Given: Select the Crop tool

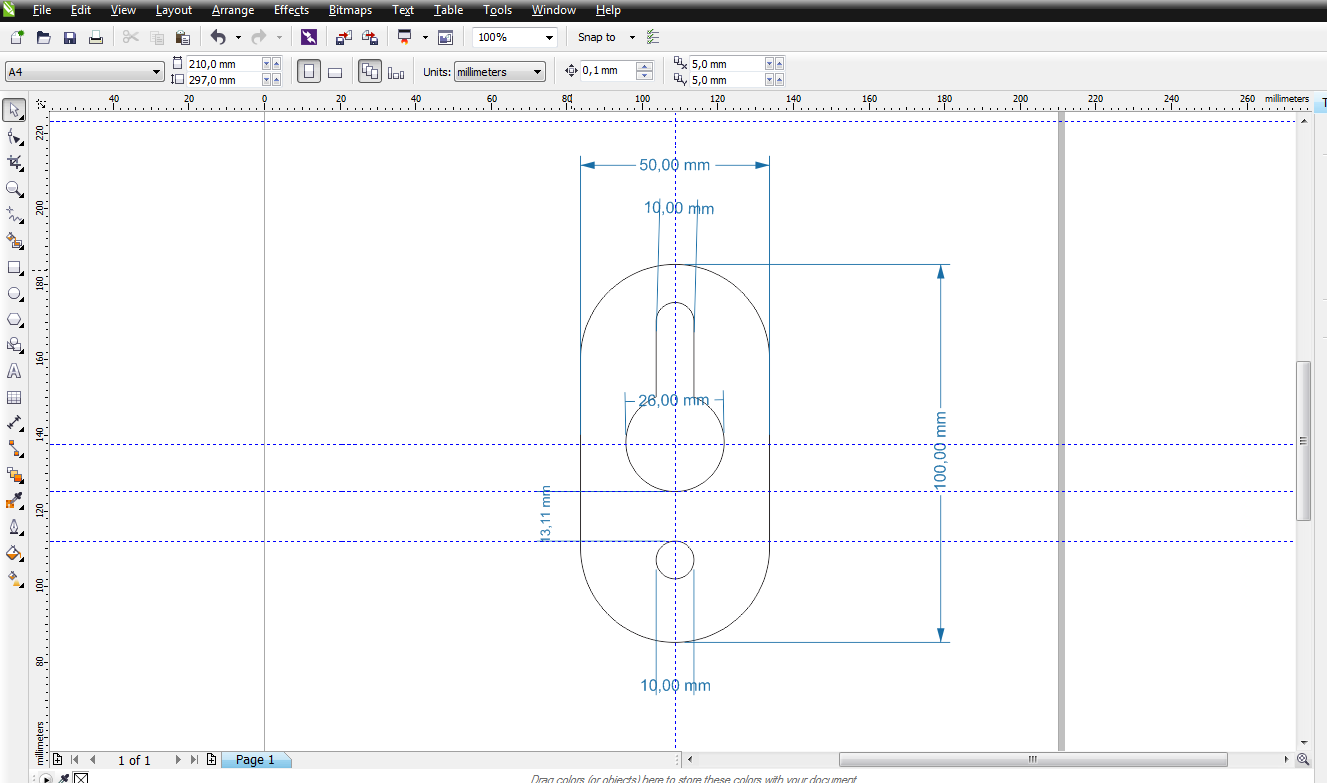Looking at the screenshot, I should [14, 162].
